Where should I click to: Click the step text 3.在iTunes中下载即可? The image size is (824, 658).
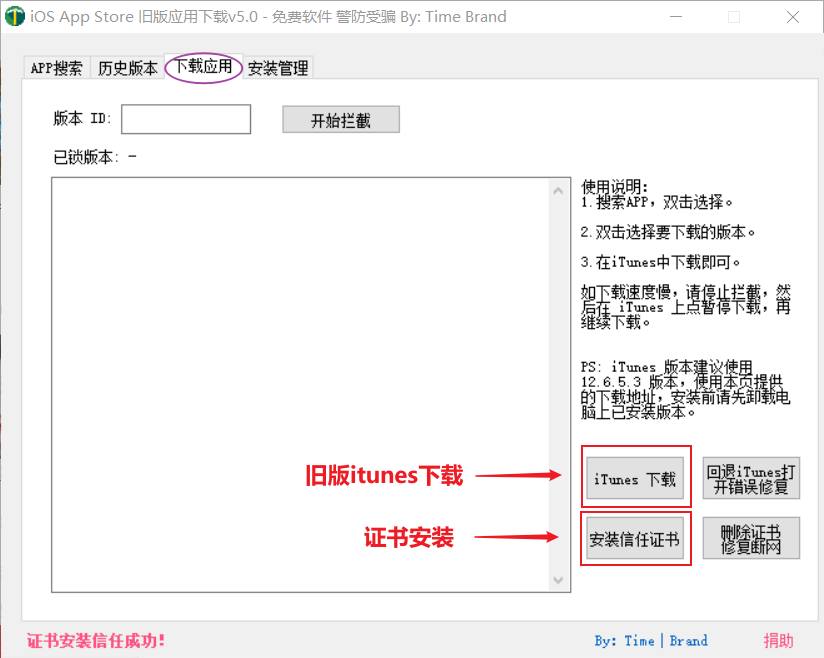click(x=661, y=261)
